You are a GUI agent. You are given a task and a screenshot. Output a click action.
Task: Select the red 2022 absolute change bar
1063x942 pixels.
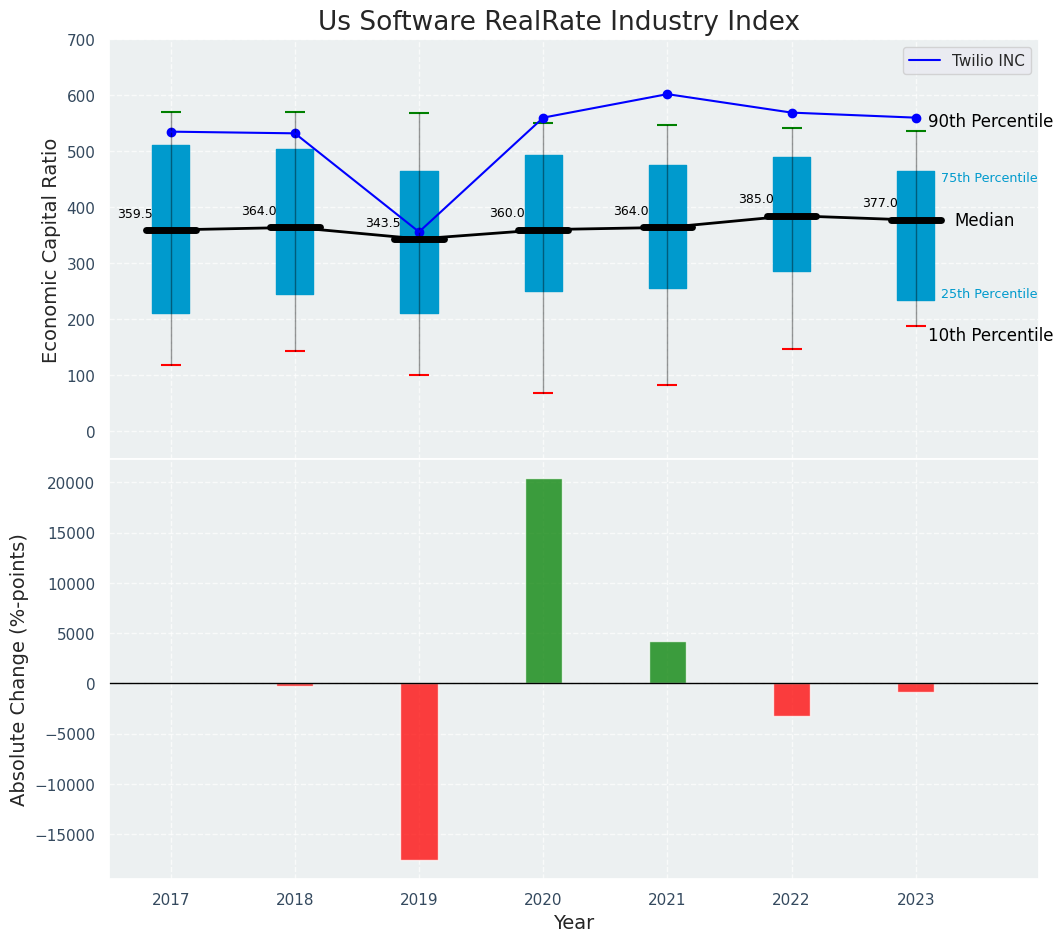coord(791,699)
